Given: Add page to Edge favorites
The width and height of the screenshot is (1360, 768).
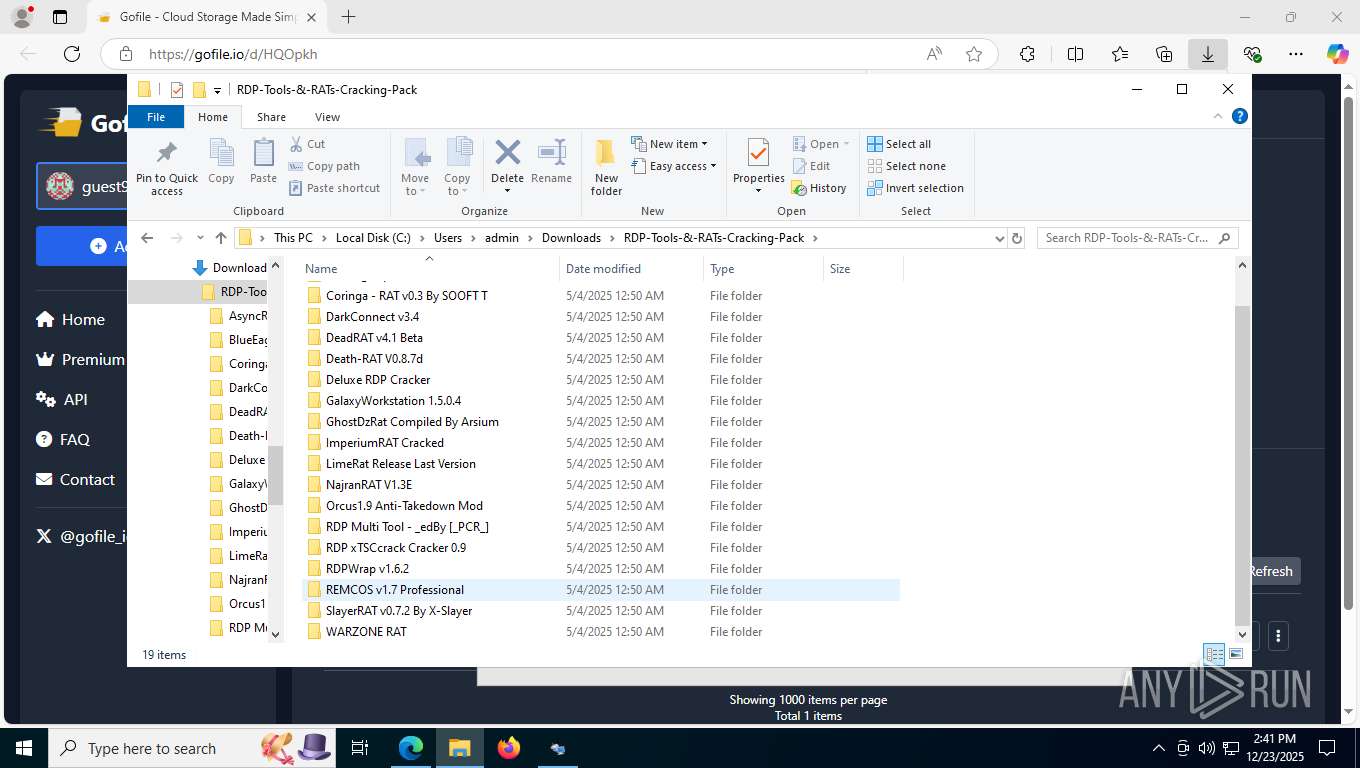Looking at the screenshot, I should (x=974, y=54).
